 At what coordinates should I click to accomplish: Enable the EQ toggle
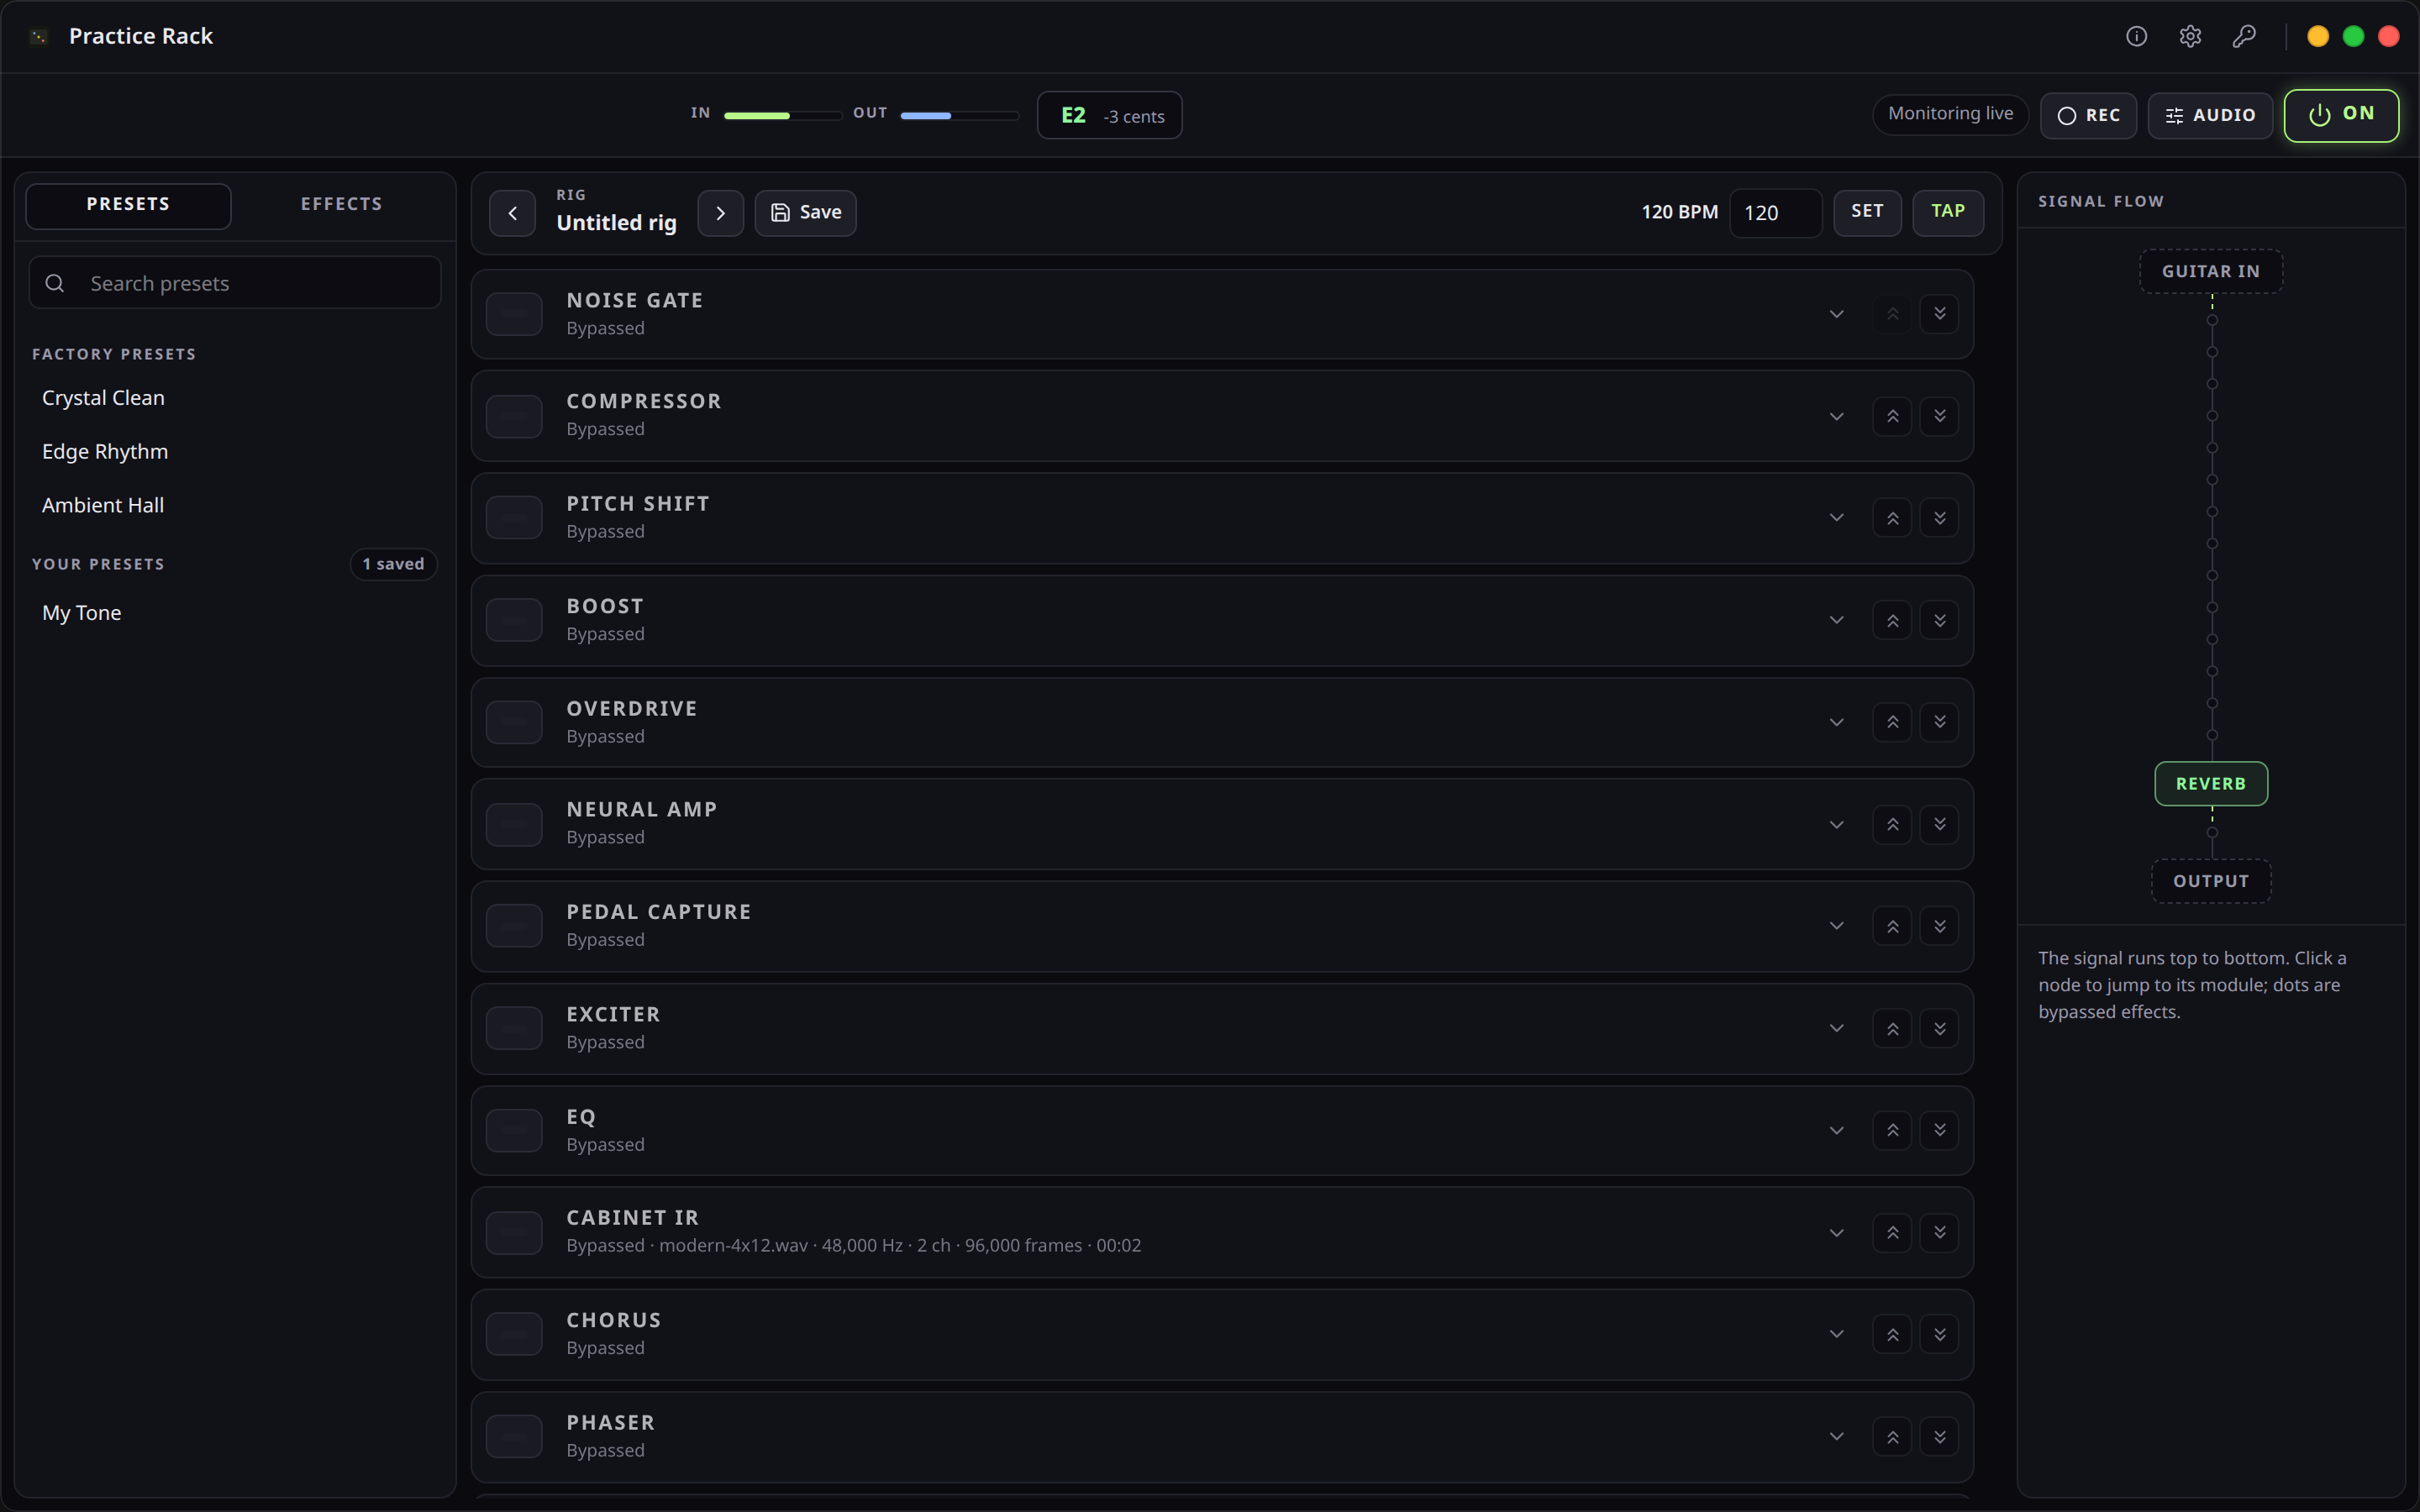click(514, 1130)
